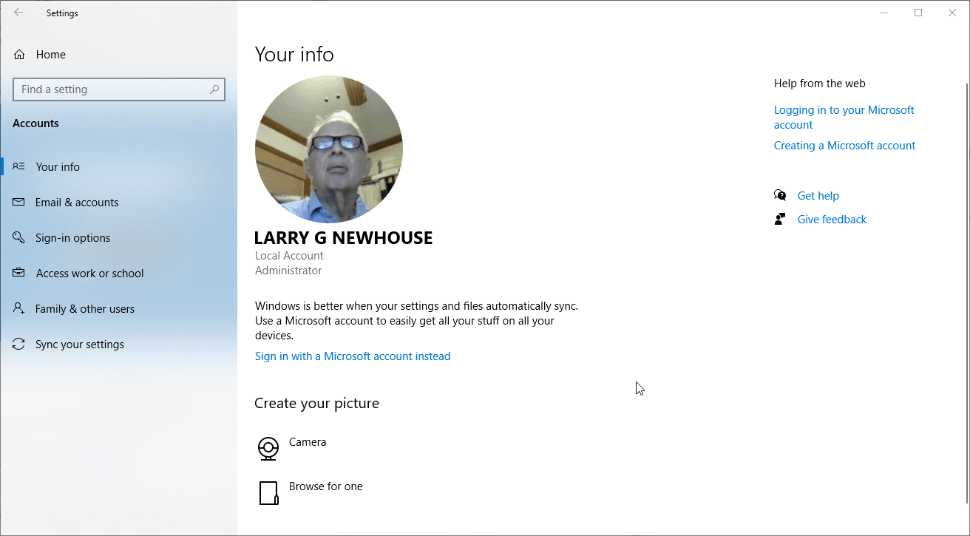970x536 pixels.
Task: Click the LARRY G NEWHOUSE account name
Action: click(343, 238)
